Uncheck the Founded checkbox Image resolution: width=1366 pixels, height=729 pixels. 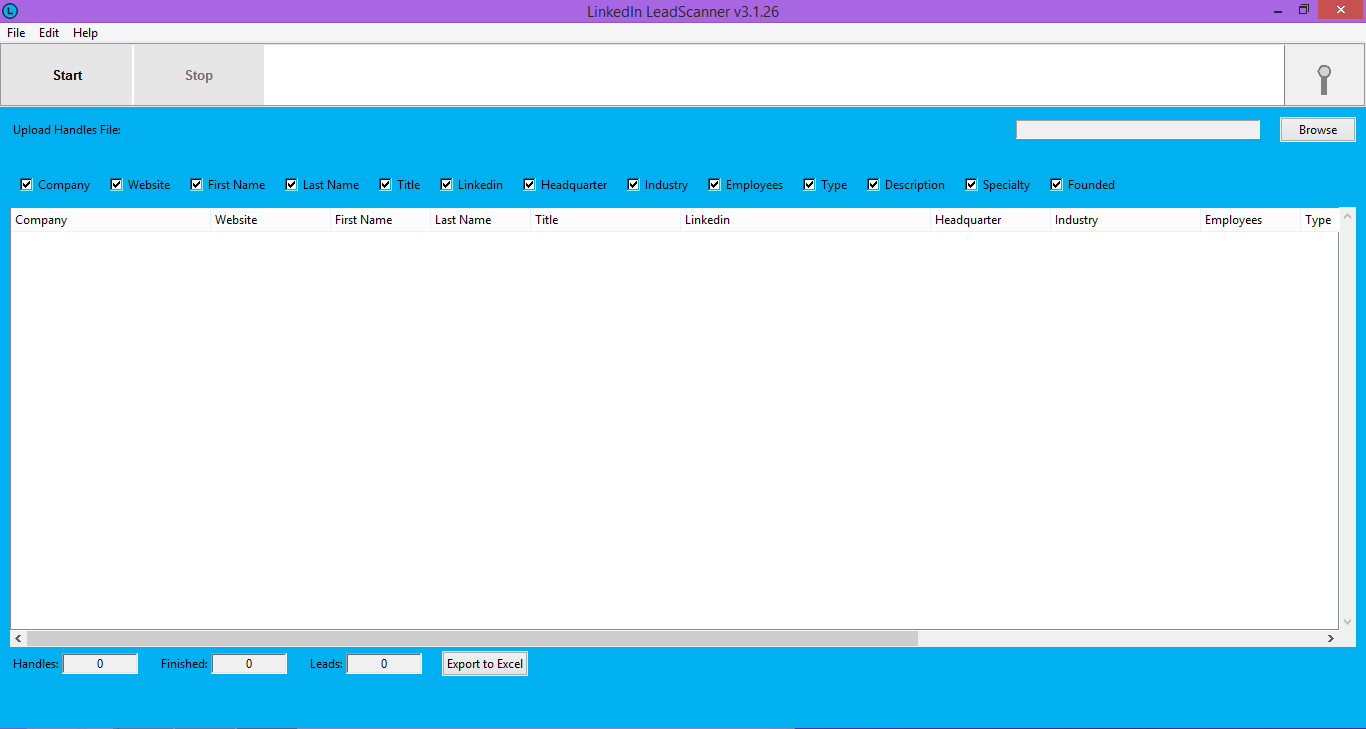tap(1056, 185)
